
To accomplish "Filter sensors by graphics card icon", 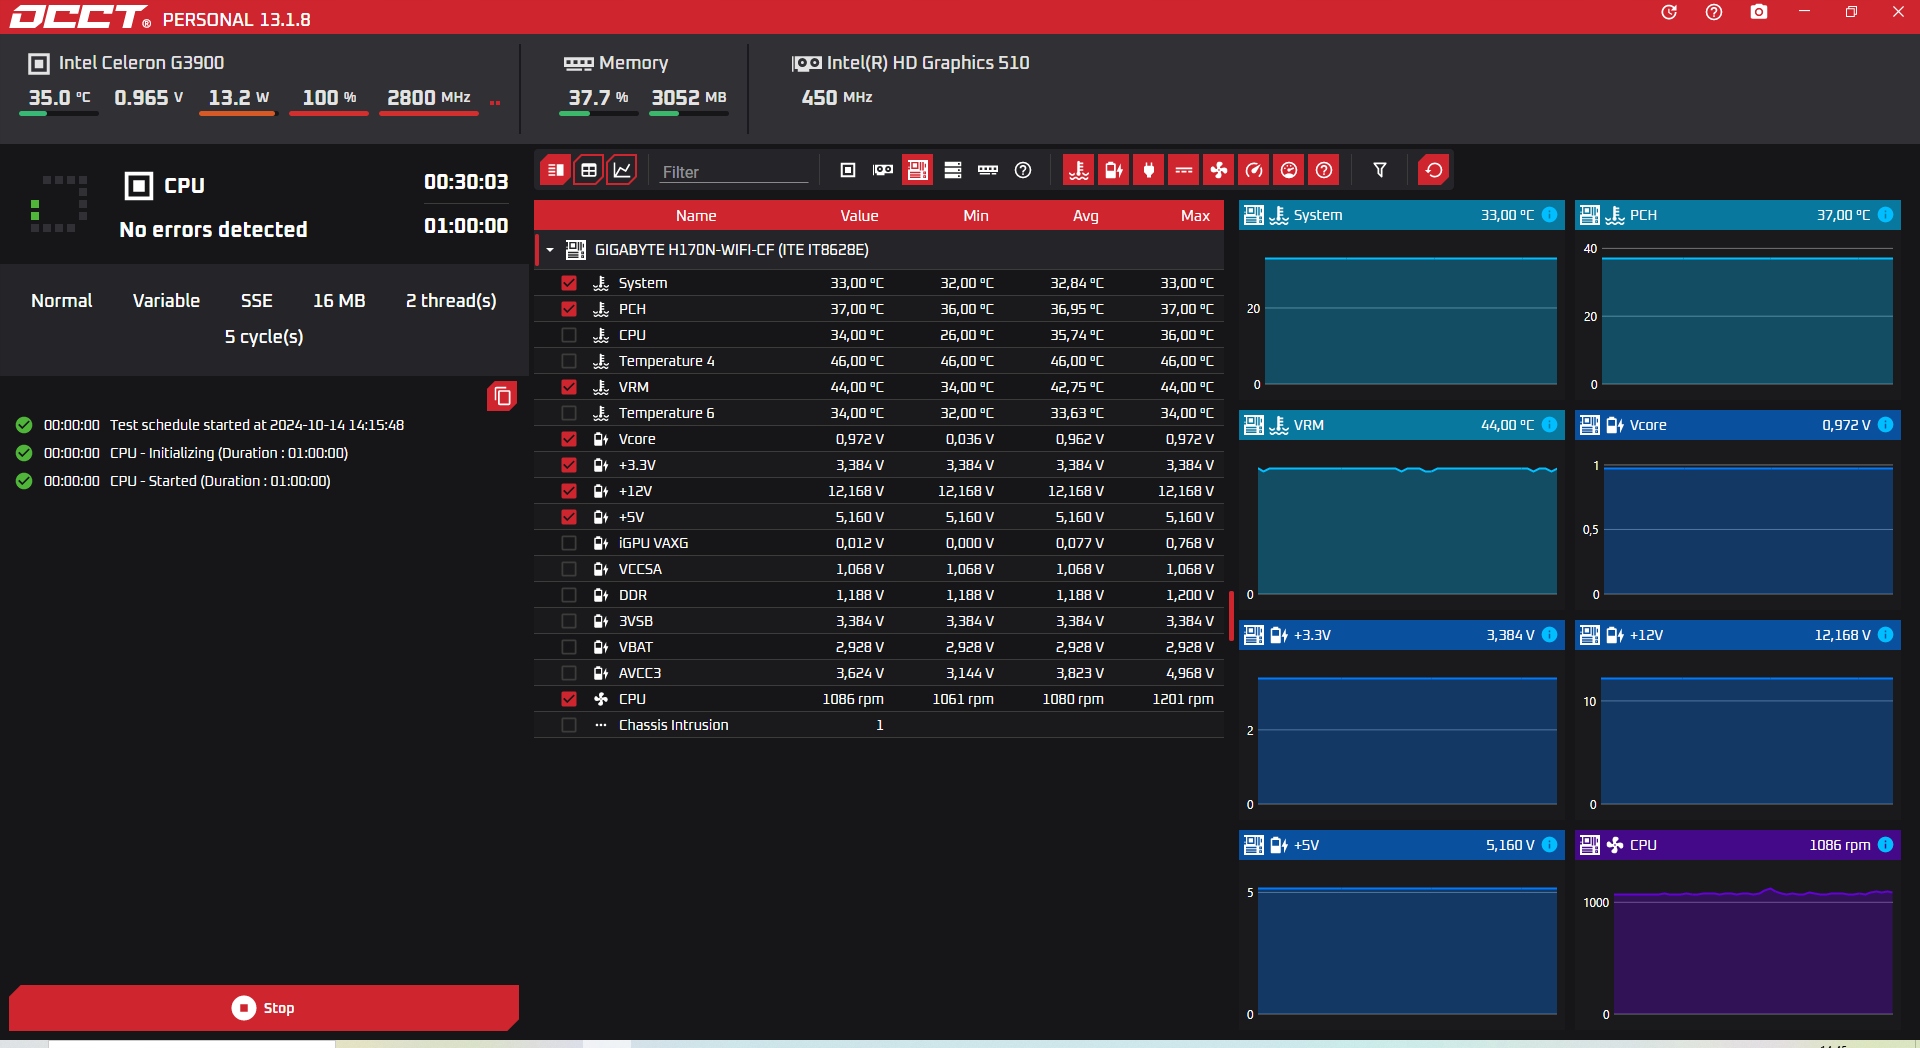I will [883, 170].
